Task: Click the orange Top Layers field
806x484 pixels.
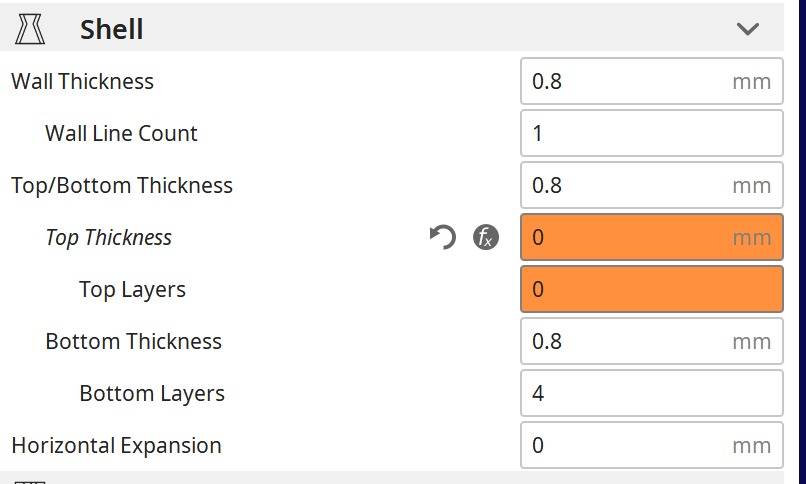Action: [650, 290]
